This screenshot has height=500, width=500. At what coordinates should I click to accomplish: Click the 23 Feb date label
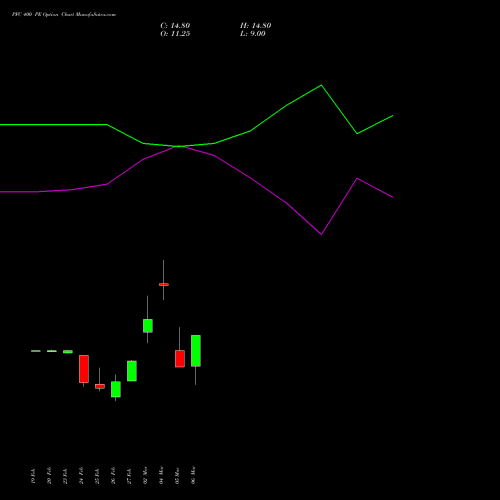(x=65, y=476)
